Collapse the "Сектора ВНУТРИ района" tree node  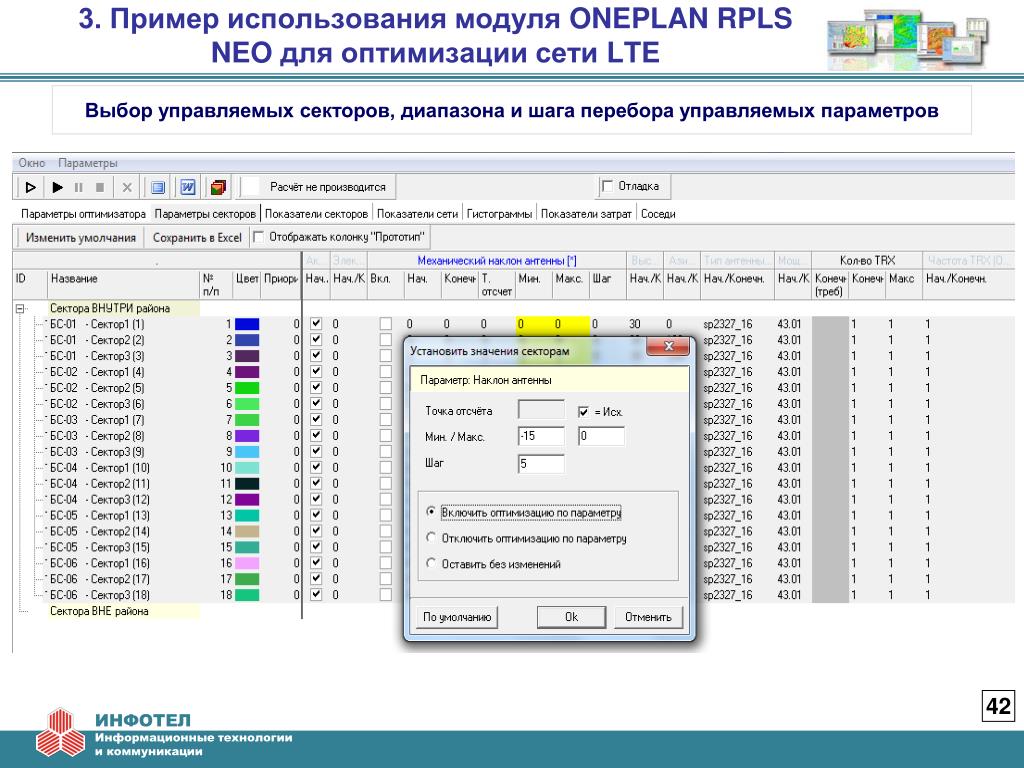pyautogui.click(x=20, y=308)
